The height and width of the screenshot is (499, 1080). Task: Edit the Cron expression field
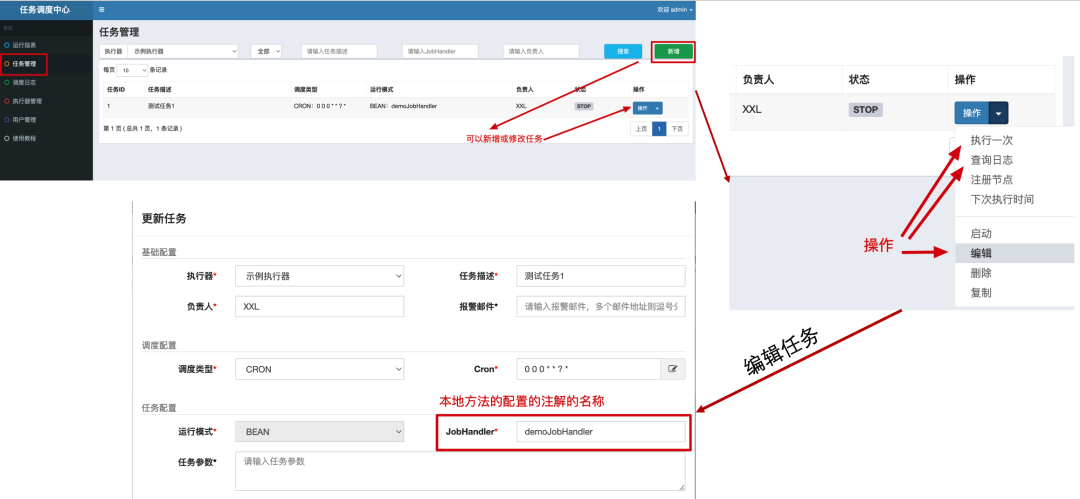[x=588, y=369]
